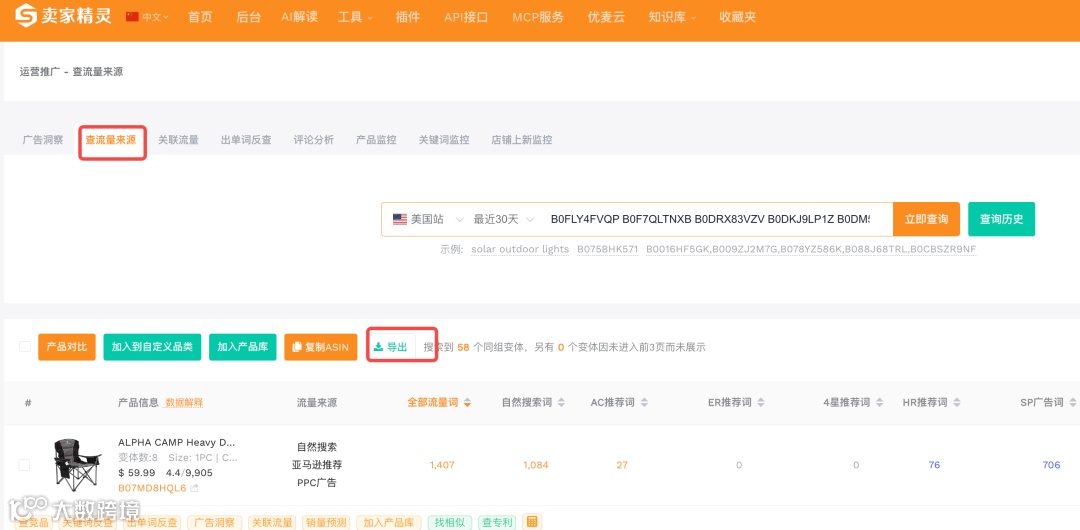The width and height of the screenshot is (1080, 530).
Task: Sort by ER推荐词 column arrows
Action: click(x=761, y=402)
